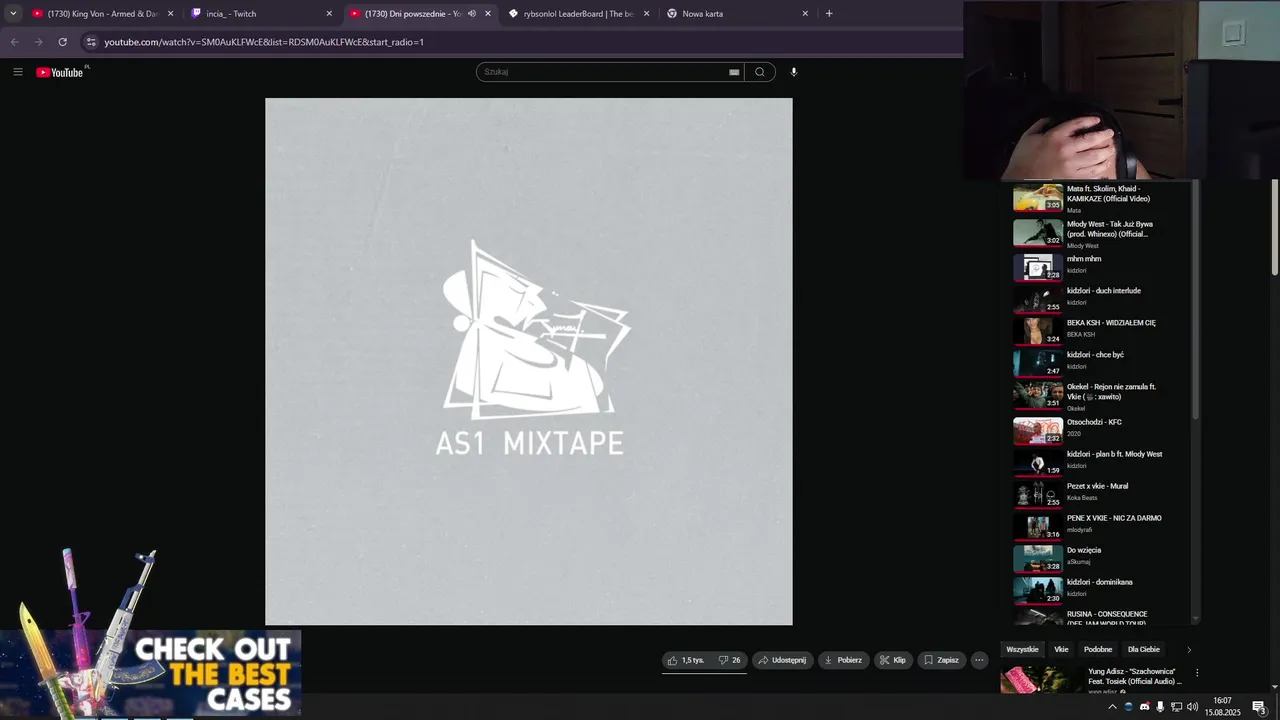This screenshot has height=720, width=1280.
Task: Open more actions three-dot menu under video
Action: tap(979, 660)
